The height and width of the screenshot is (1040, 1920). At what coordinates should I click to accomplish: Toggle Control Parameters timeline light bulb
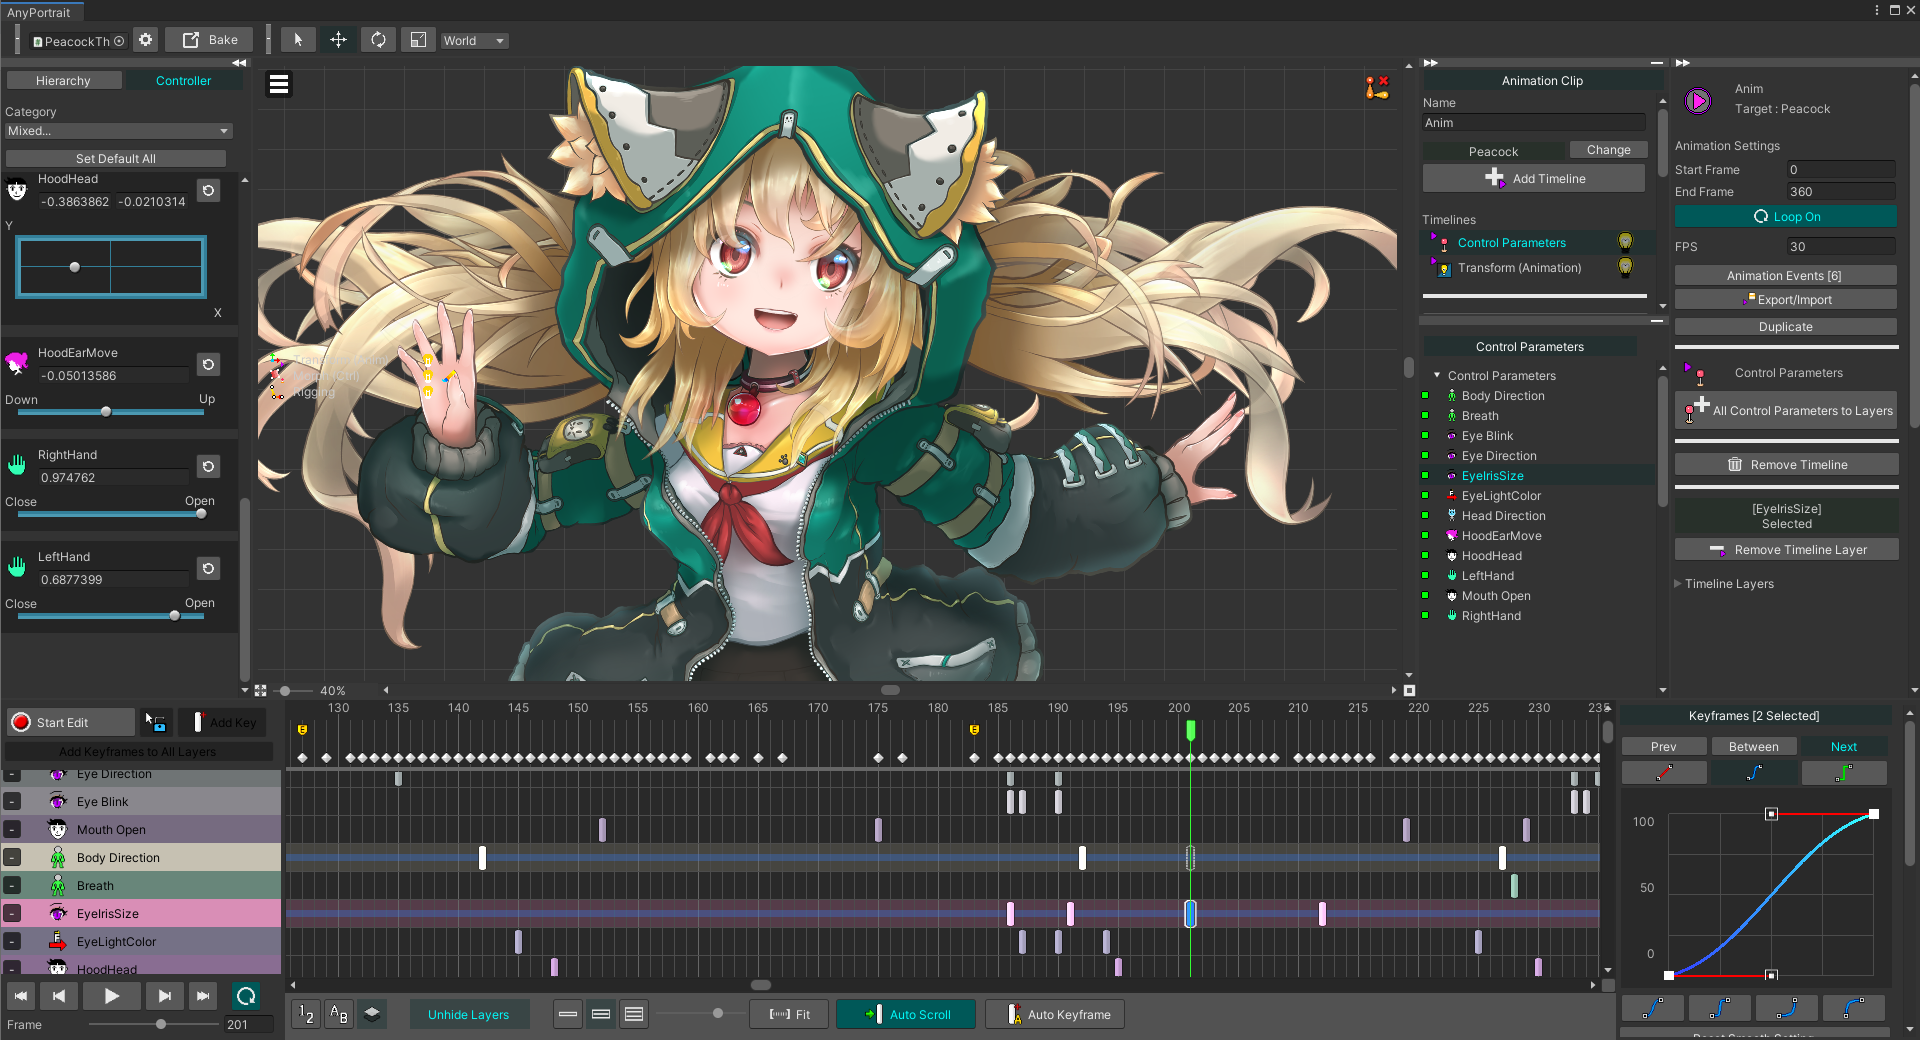[1625, 242]
